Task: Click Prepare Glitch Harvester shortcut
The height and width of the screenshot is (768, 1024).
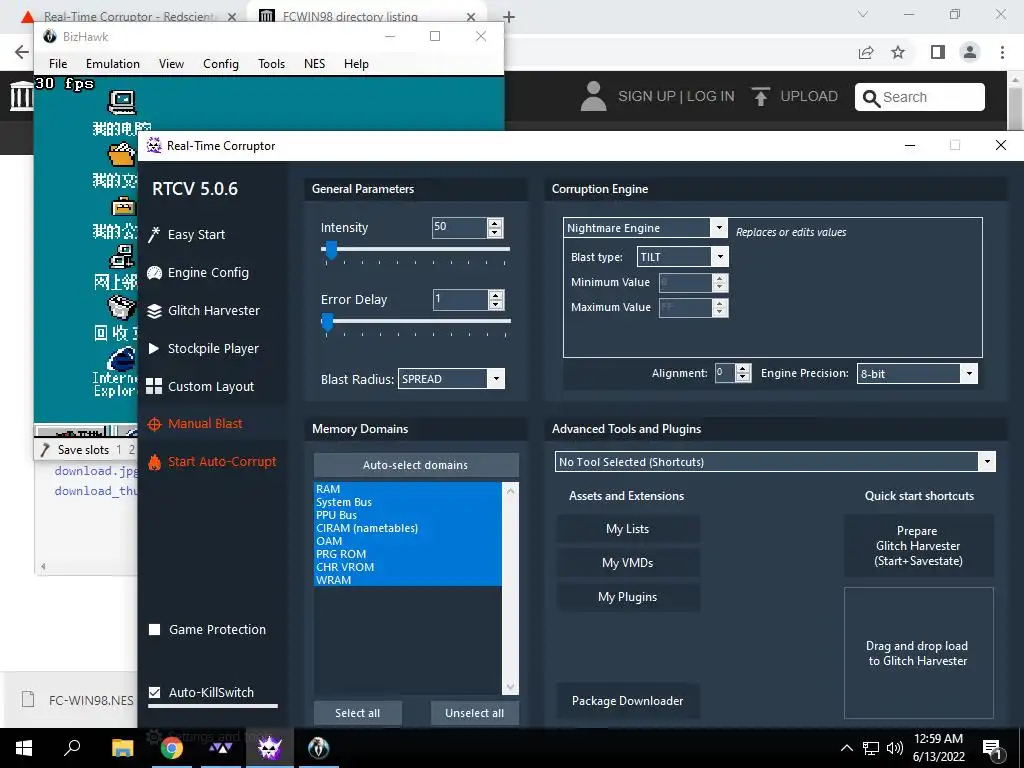Action: point(918,546)
